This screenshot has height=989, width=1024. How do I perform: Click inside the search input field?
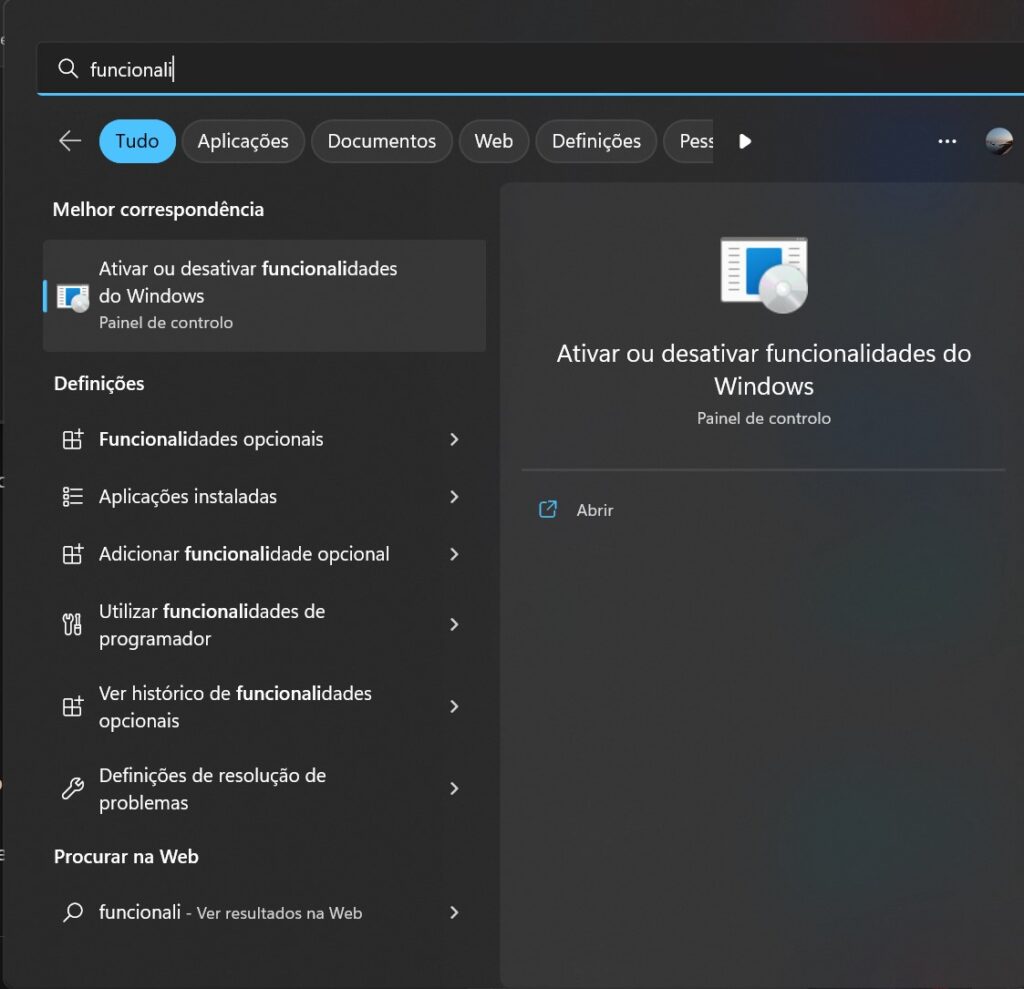[x=300, y=68]
